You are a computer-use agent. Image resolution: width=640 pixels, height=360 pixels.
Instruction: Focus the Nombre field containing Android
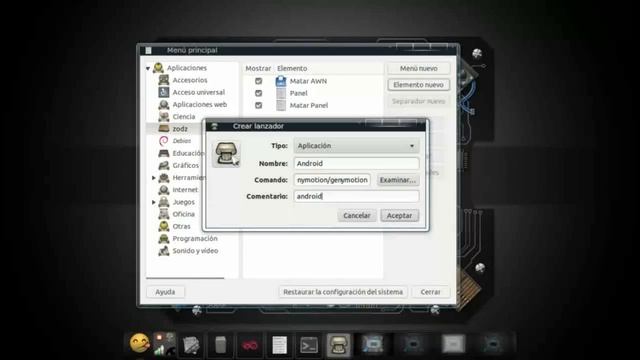356,163
